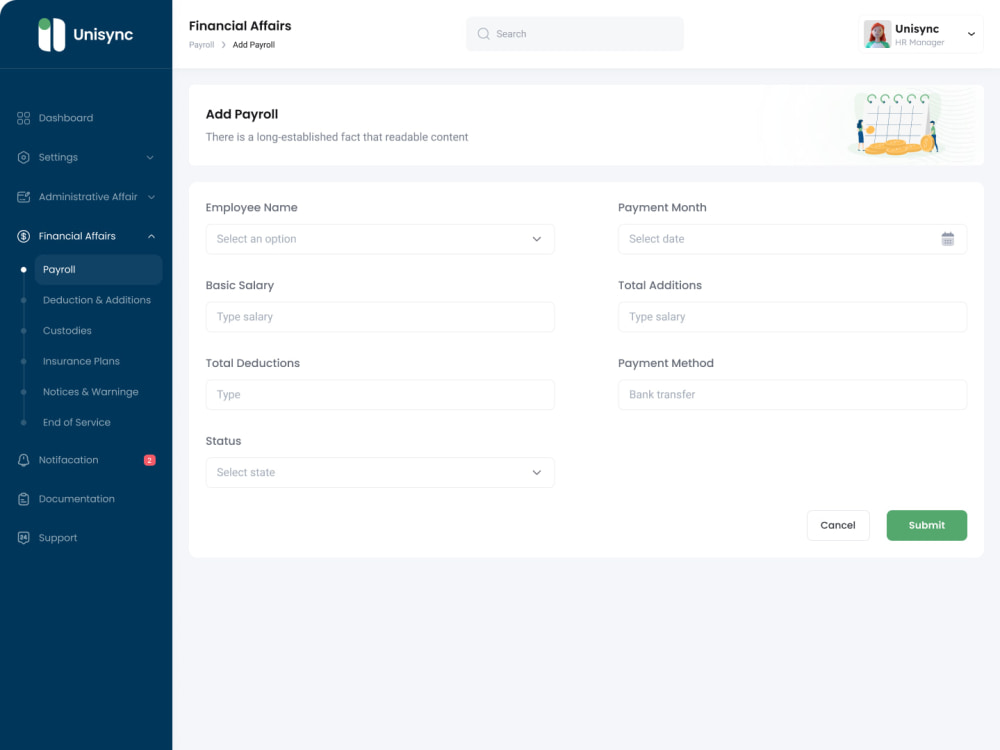
Task: Click the Employee Name label
Action: (x=251, y=208)
